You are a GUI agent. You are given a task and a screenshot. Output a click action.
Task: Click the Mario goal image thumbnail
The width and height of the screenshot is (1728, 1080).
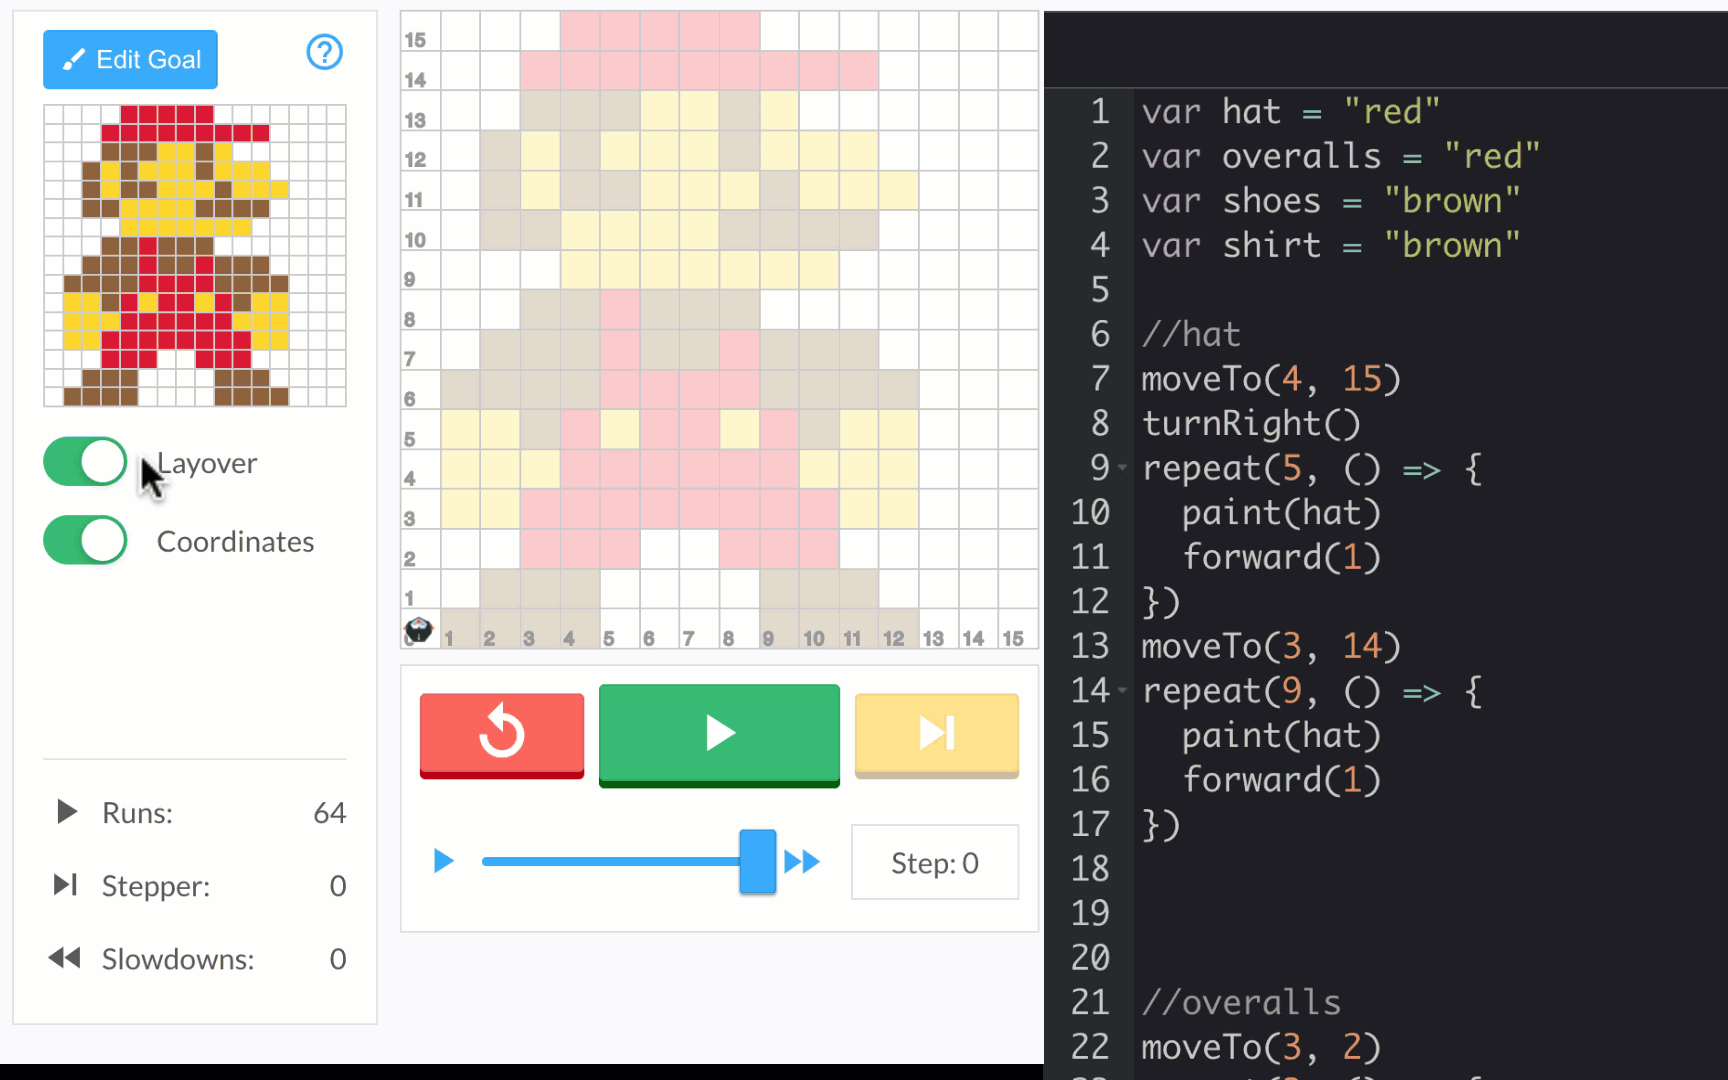pos(195,255)
